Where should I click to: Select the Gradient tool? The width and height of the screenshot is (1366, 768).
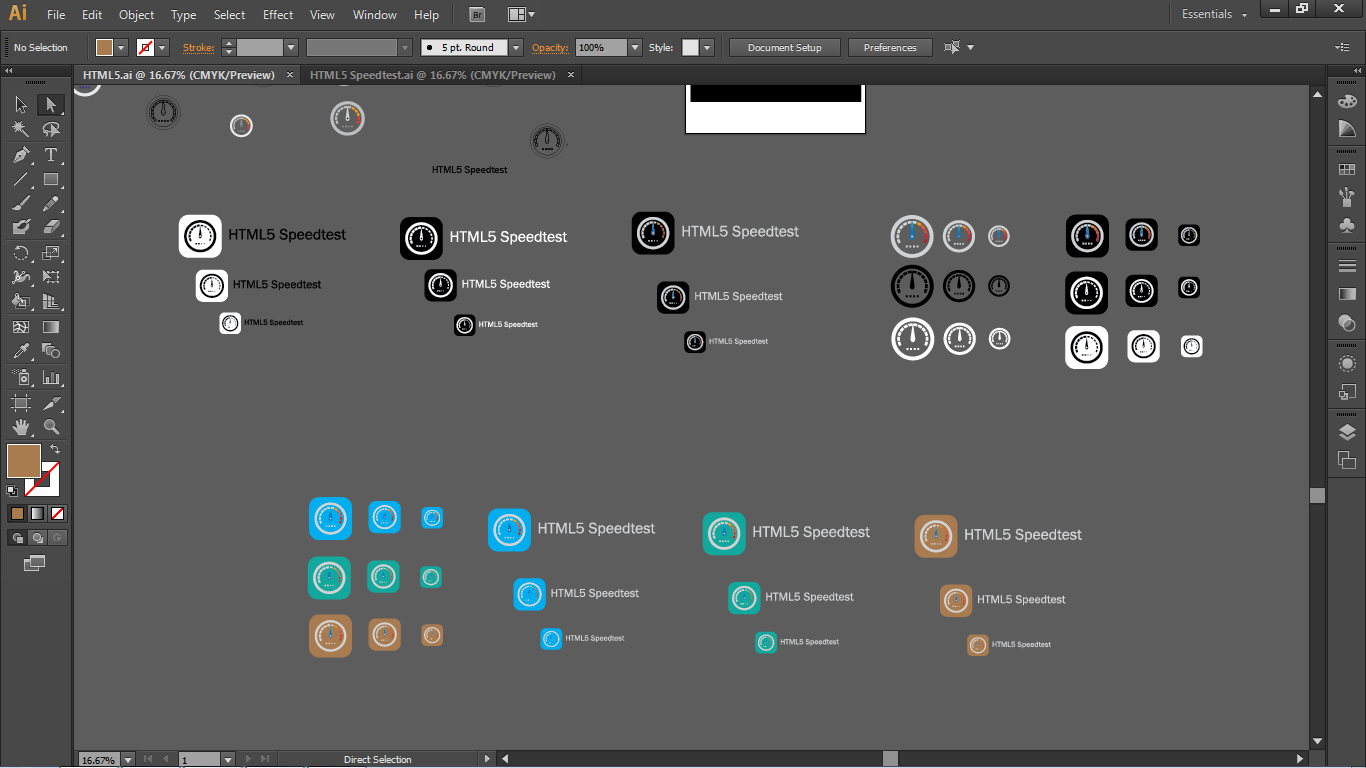coord(51,327)
